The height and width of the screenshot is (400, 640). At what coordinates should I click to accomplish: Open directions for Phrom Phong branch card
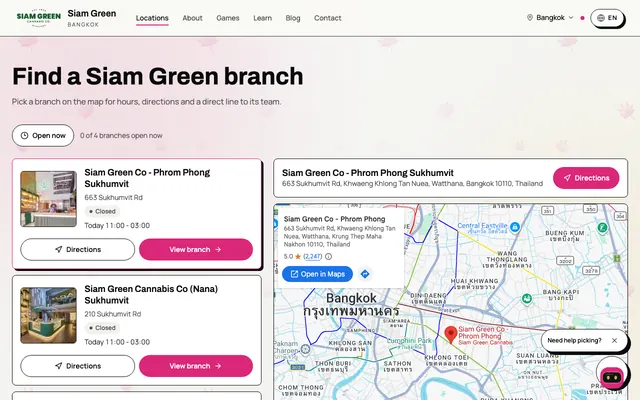[x=78, y=249]
